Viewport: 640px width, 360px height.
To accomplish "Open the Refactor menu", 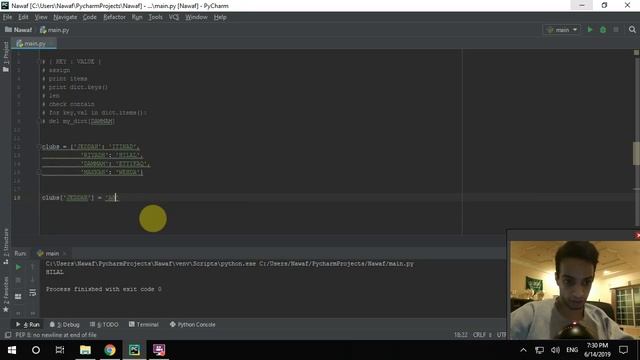I will coord(114,17).
